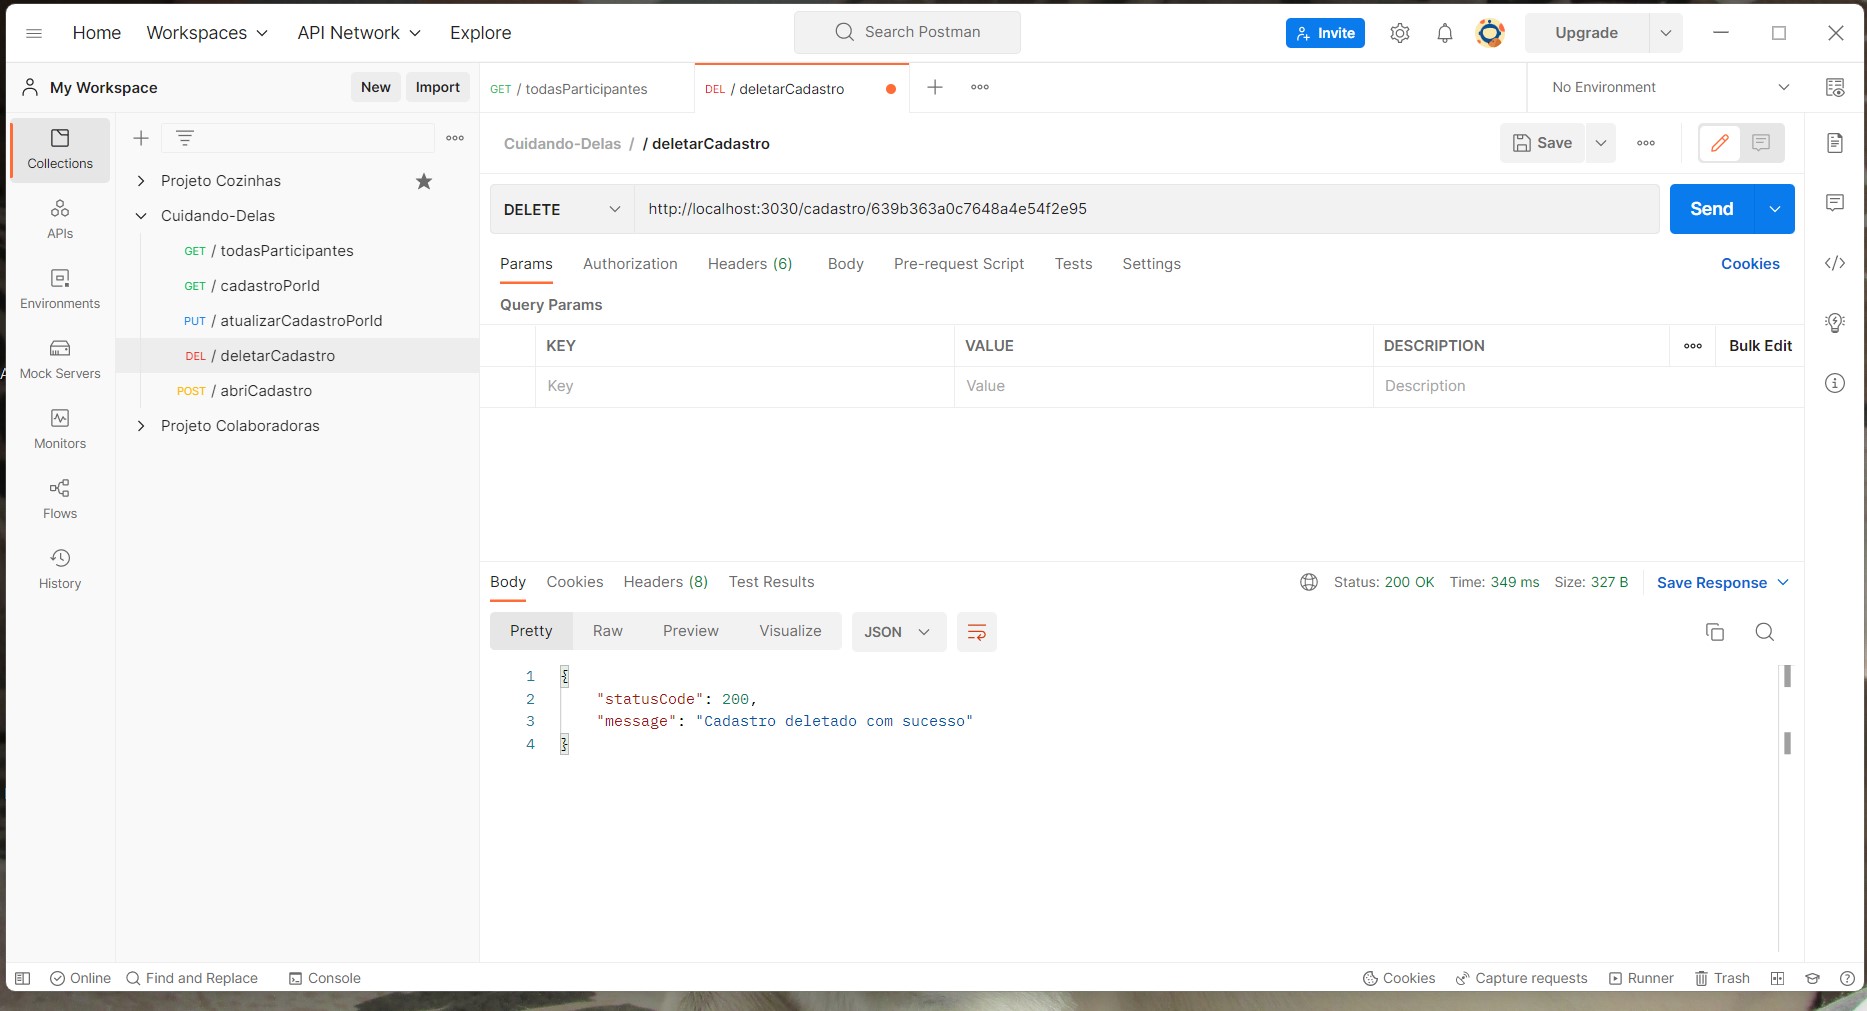The height and width of the screenshot is (1011, 1867).
Task: Open the notifications bell
Action: coord(1444,32)
